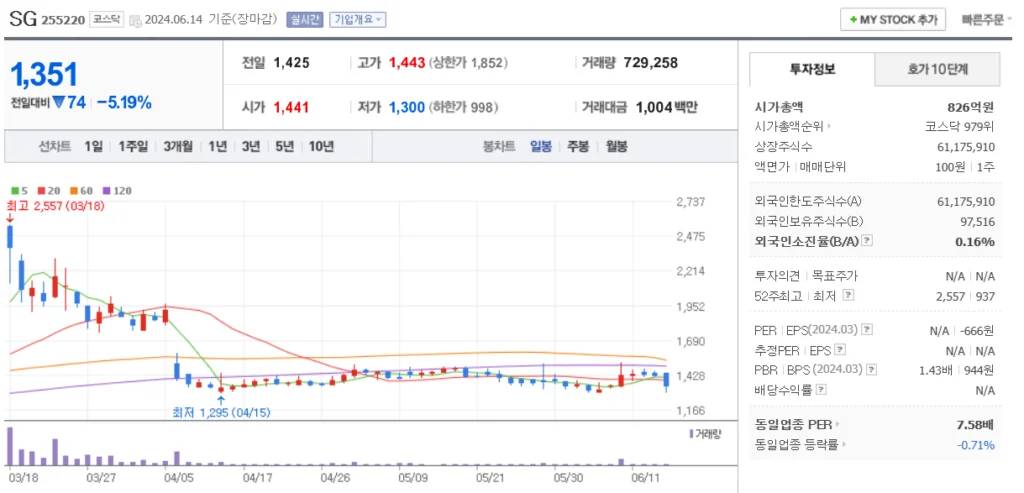Click the plus icon in MY STOCK 추가
Screen dimensions: 1024x493
pos(853,20)
